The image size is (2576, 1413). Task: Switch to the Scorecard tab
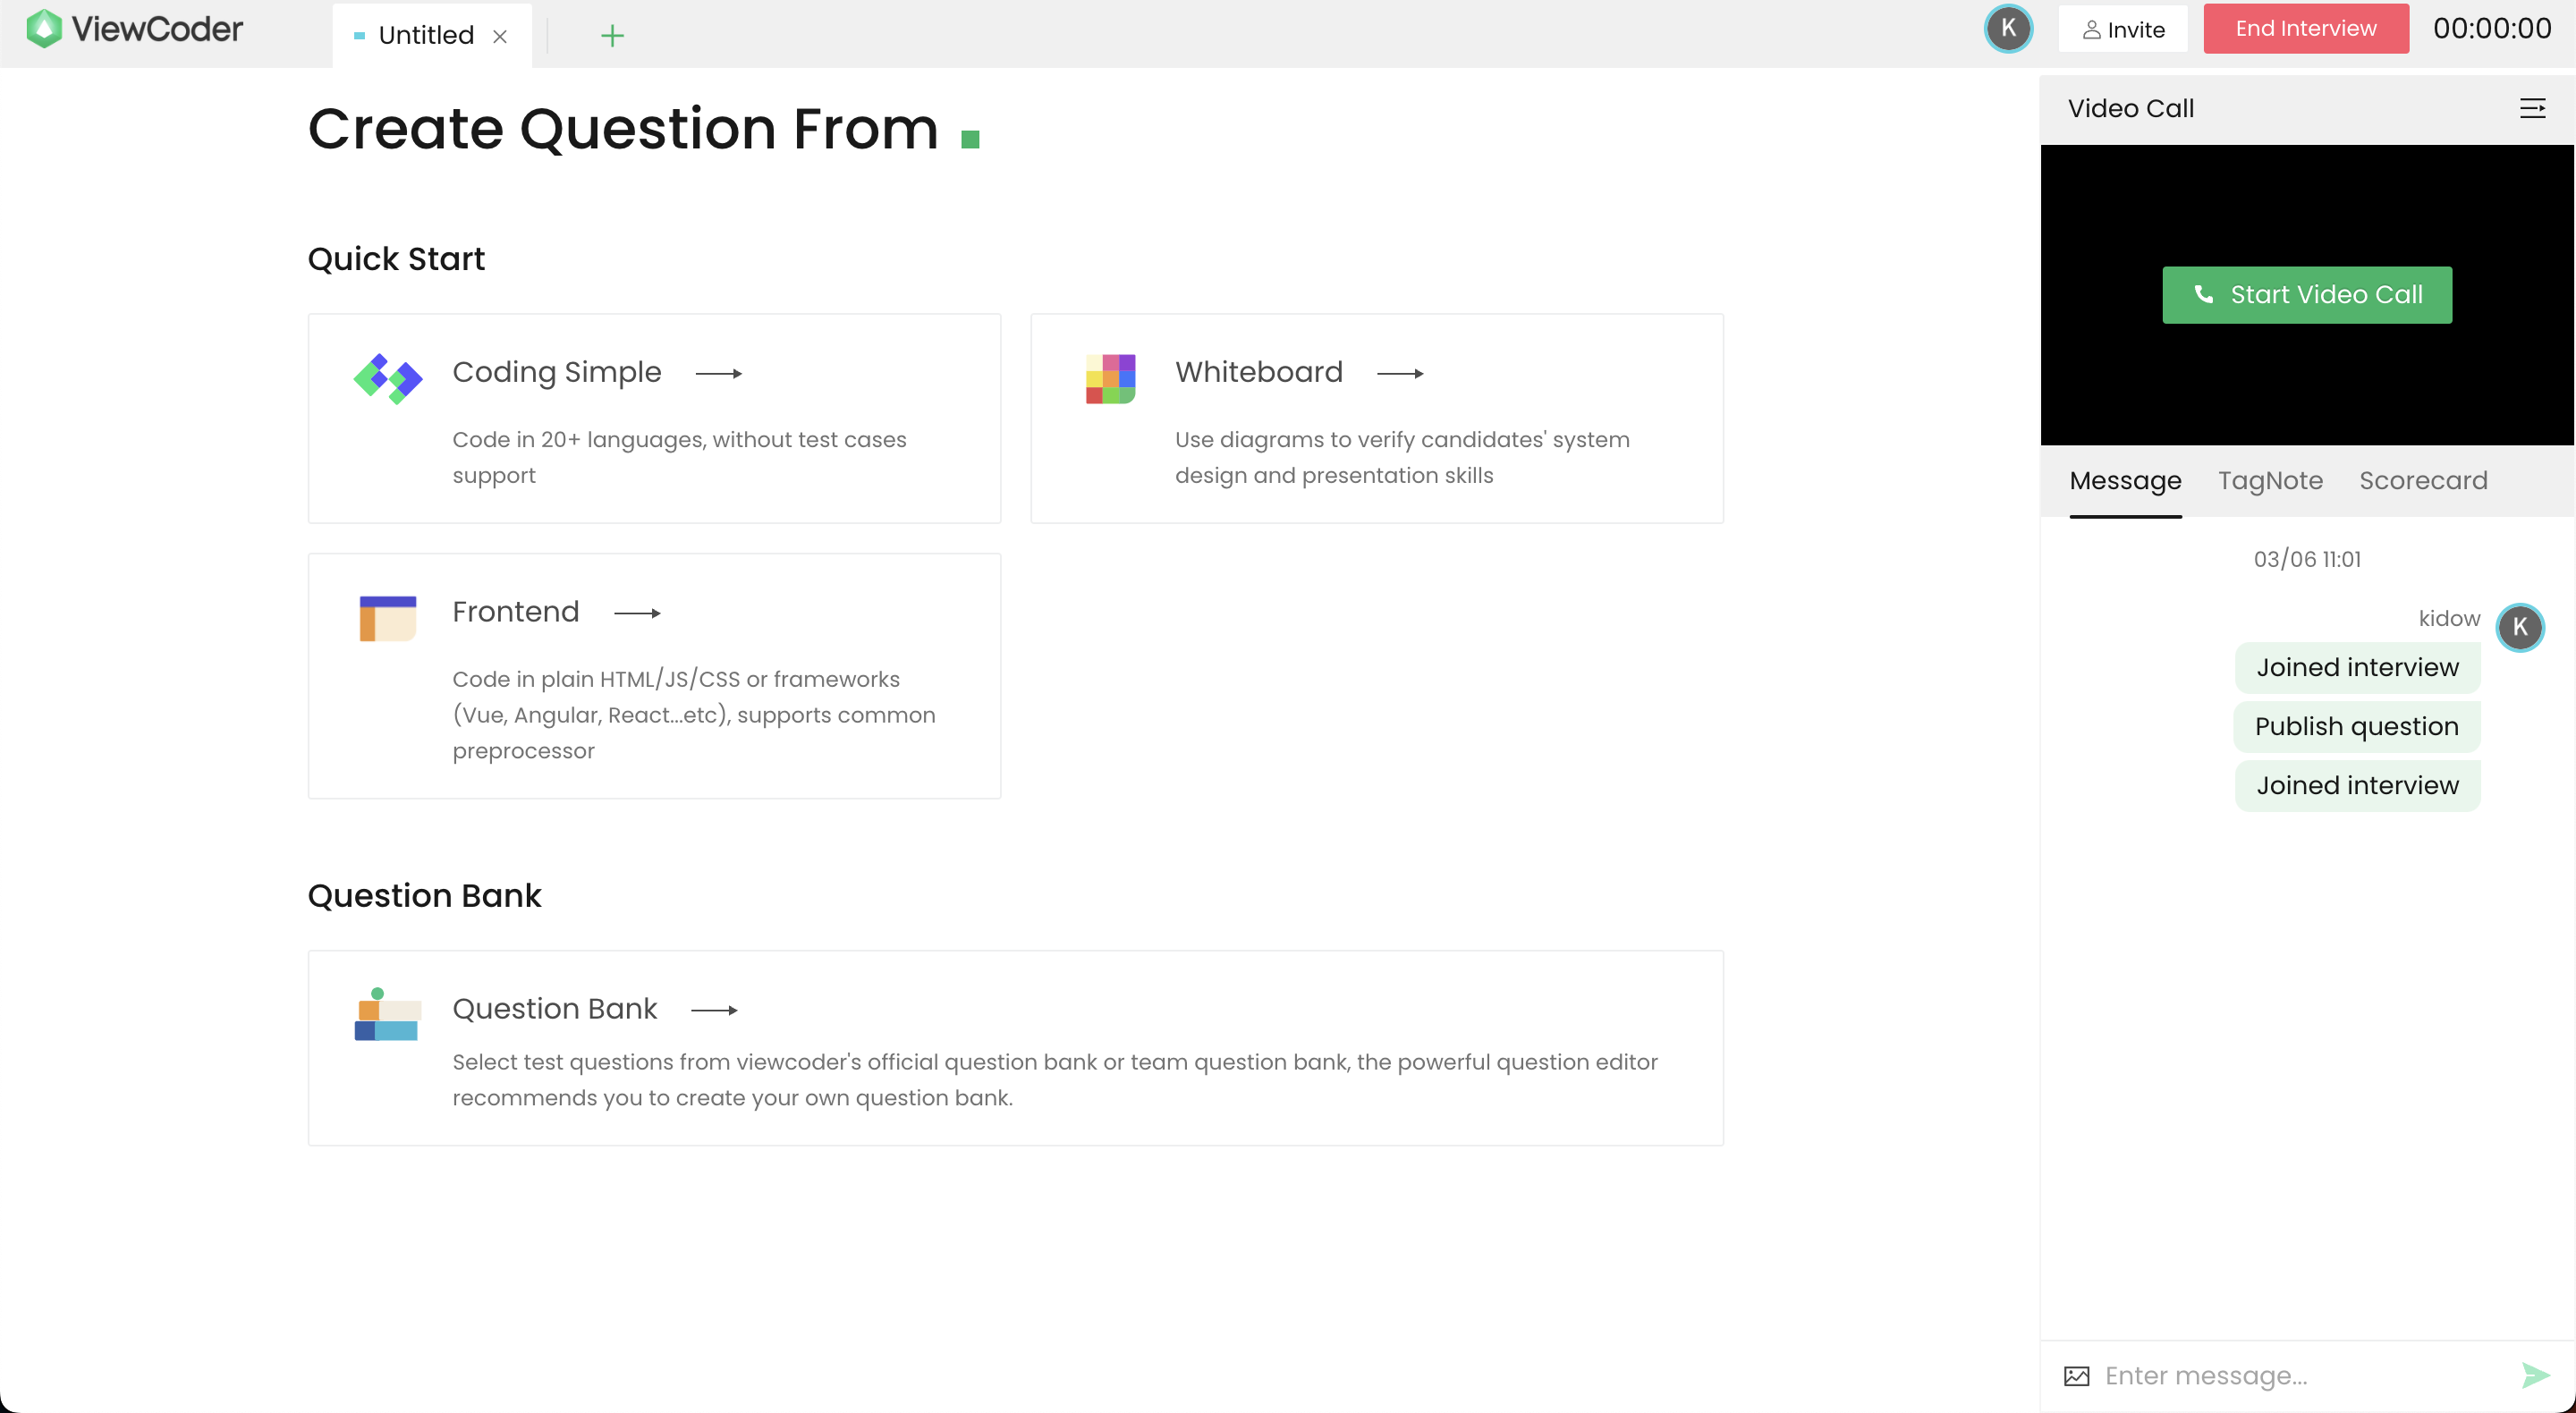pyautogui.click(x=2423, y=481)
